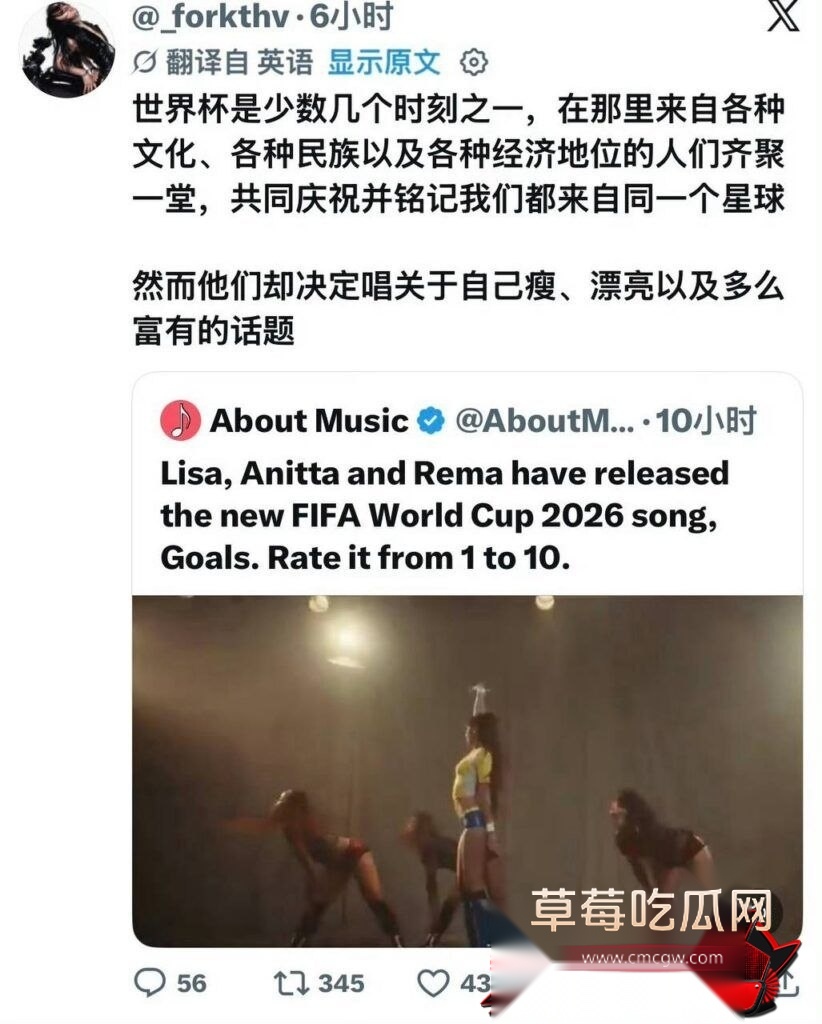The image size is (822, 1024).
Task: Open the @_forkthv username handle
Action: point(211,16)
